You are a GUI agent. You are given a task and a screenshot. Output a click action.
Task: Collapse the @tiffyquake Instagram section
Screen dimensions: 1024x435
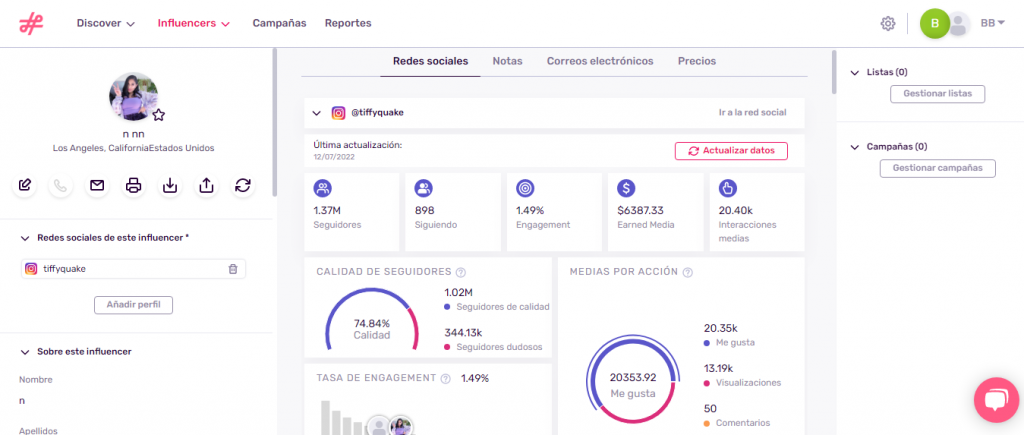pyautogui.click(x=317, y=114)
